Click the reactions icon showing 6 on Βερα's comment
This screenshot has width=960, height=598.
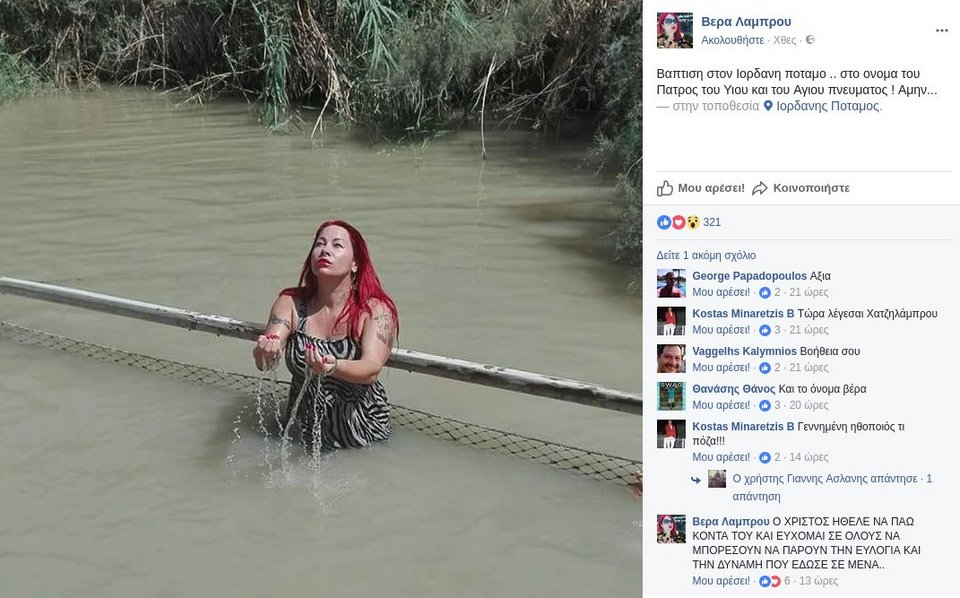769,581
